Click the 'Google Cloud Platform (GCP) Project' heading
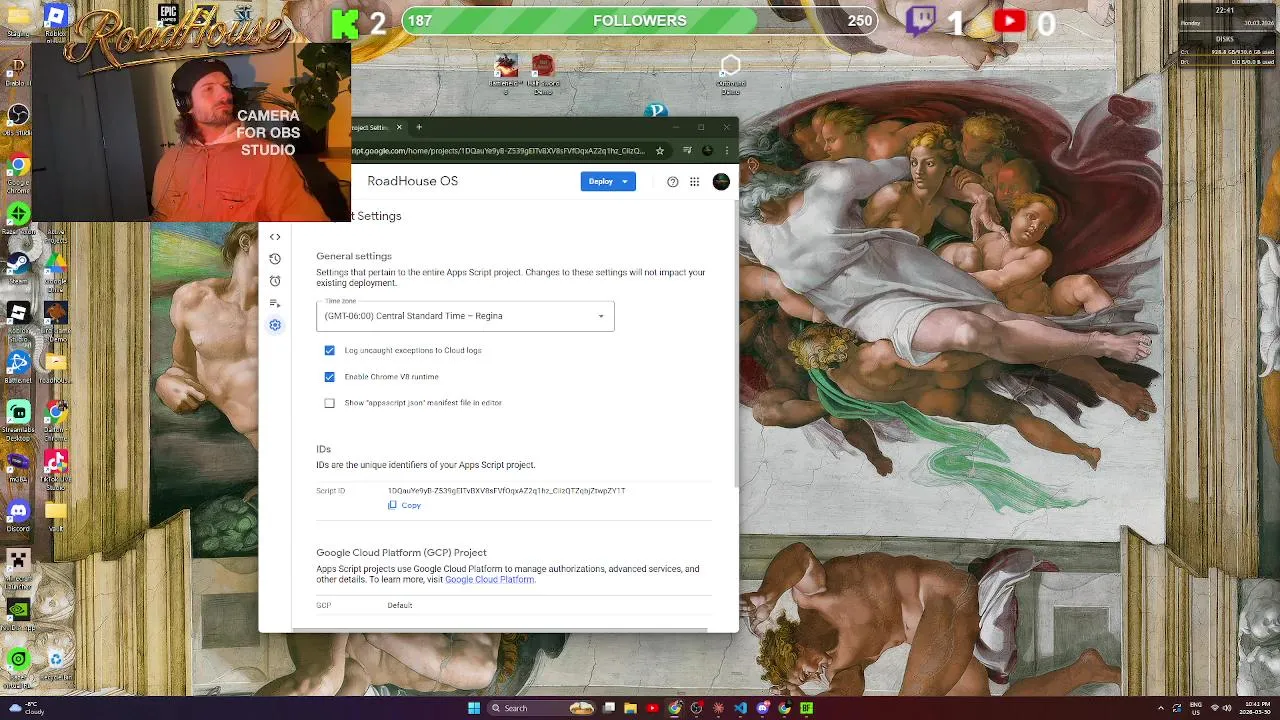Viewport: 1280px width, 720px height. pos(401,553)
